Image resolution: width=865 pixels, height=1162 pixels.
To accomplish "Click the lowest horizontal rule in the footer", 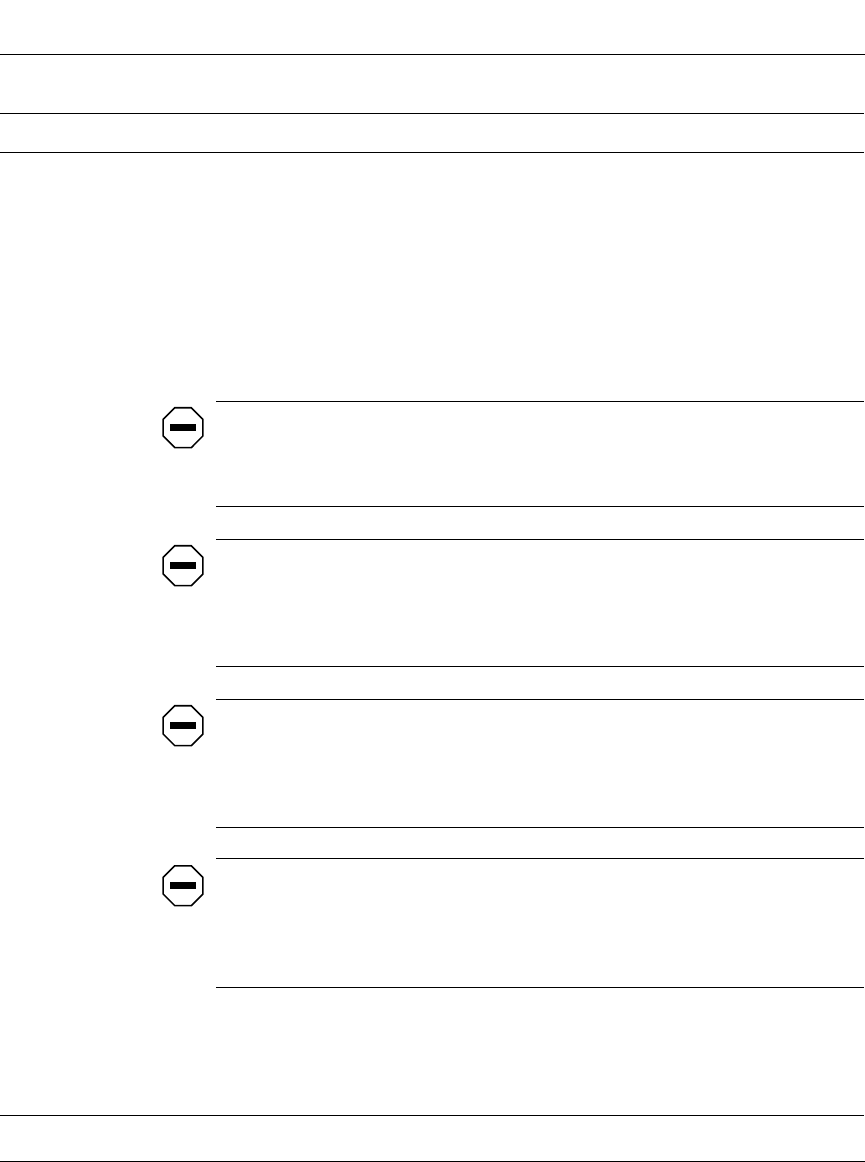I will [432, 1160].
